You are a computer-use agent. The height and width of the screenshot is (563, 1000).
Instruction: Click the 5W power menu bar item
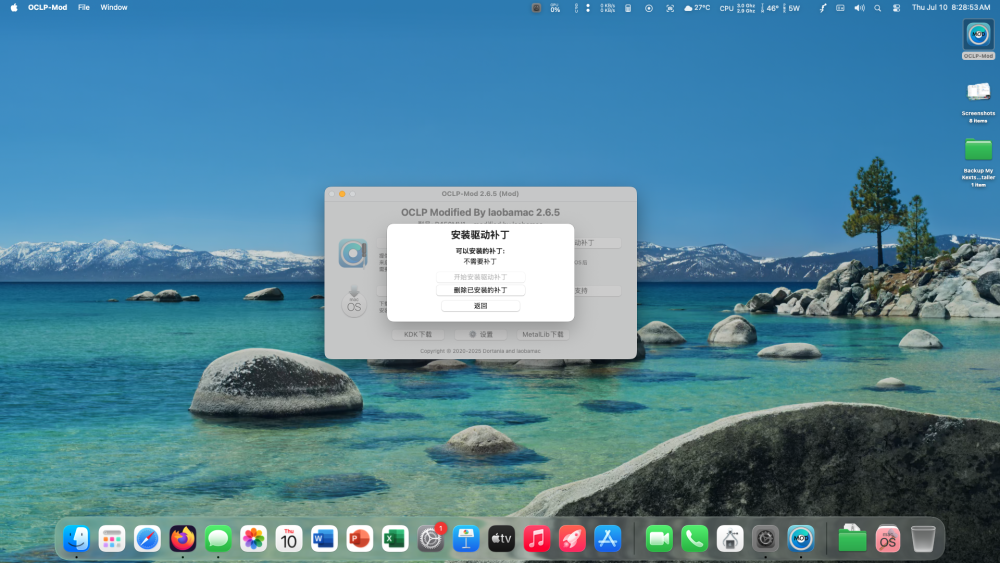coord(791,8)
